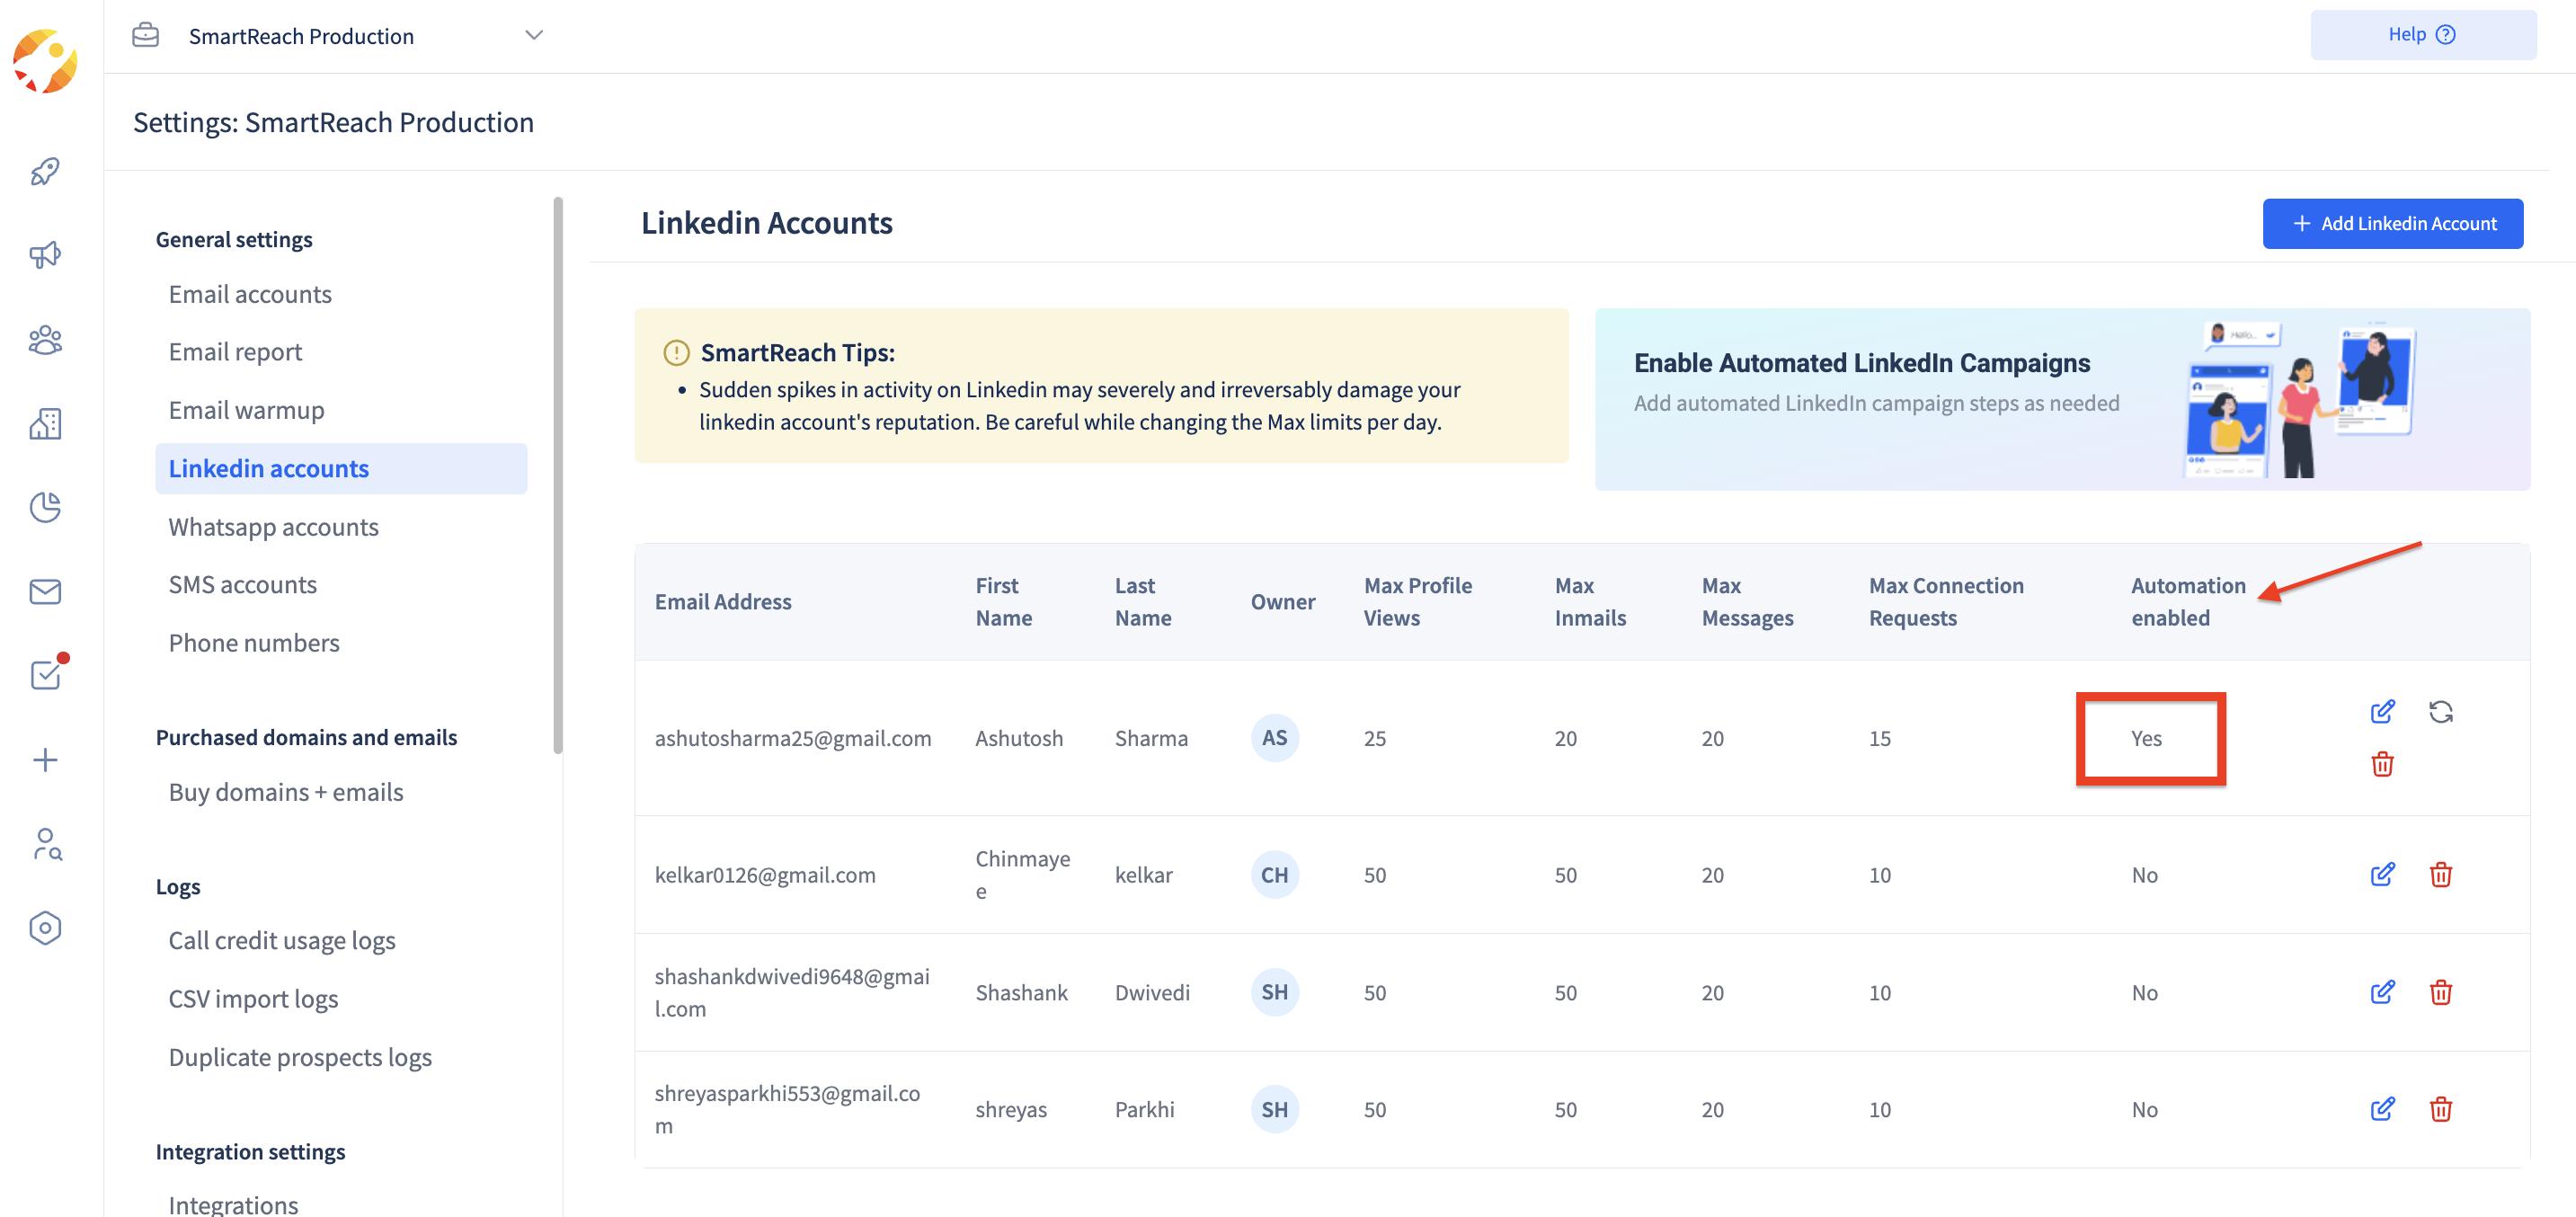Click the rocket icon in left sidebar
2576x1217 pixels.
point(45,171)
